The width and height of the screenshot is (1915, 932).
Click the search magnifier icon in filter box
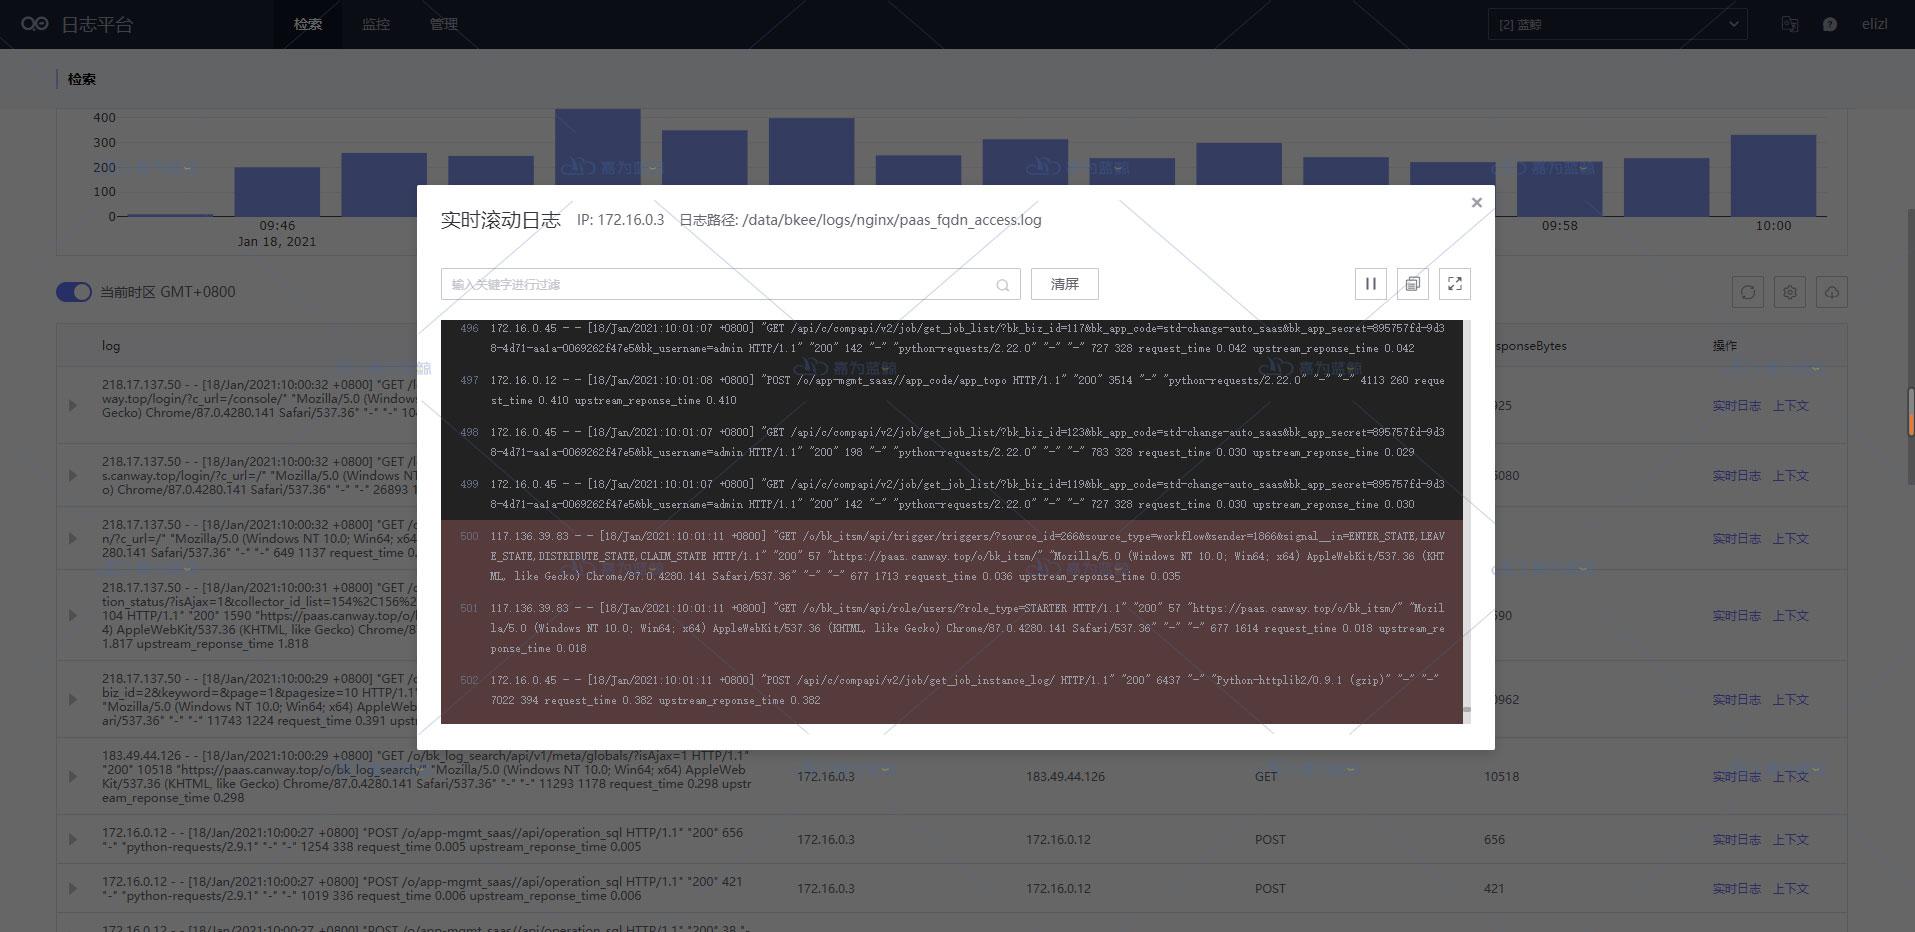click(1002, 286)
